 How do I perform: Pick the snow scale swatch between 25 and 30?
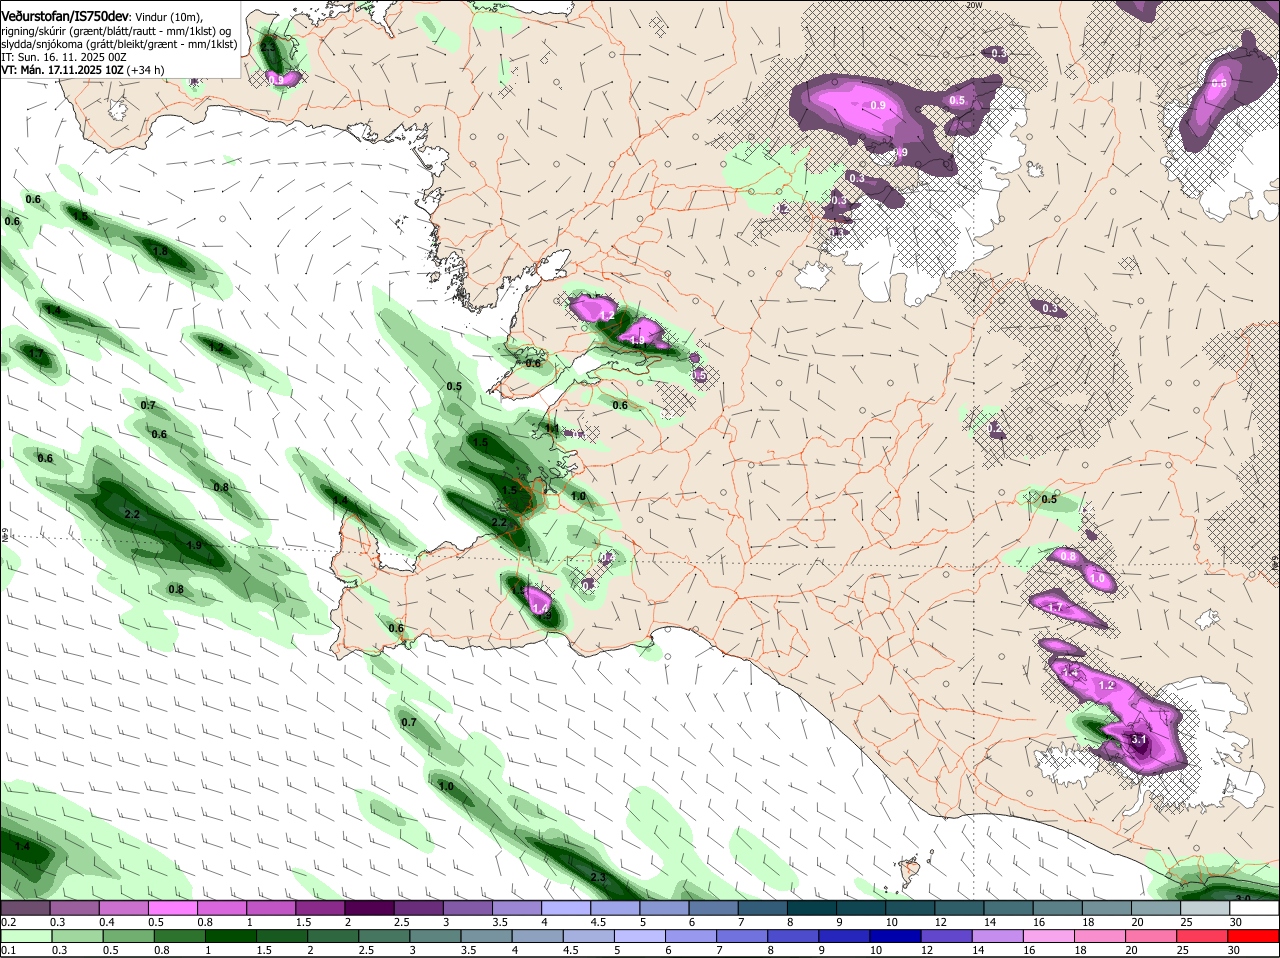(1204, 908)
